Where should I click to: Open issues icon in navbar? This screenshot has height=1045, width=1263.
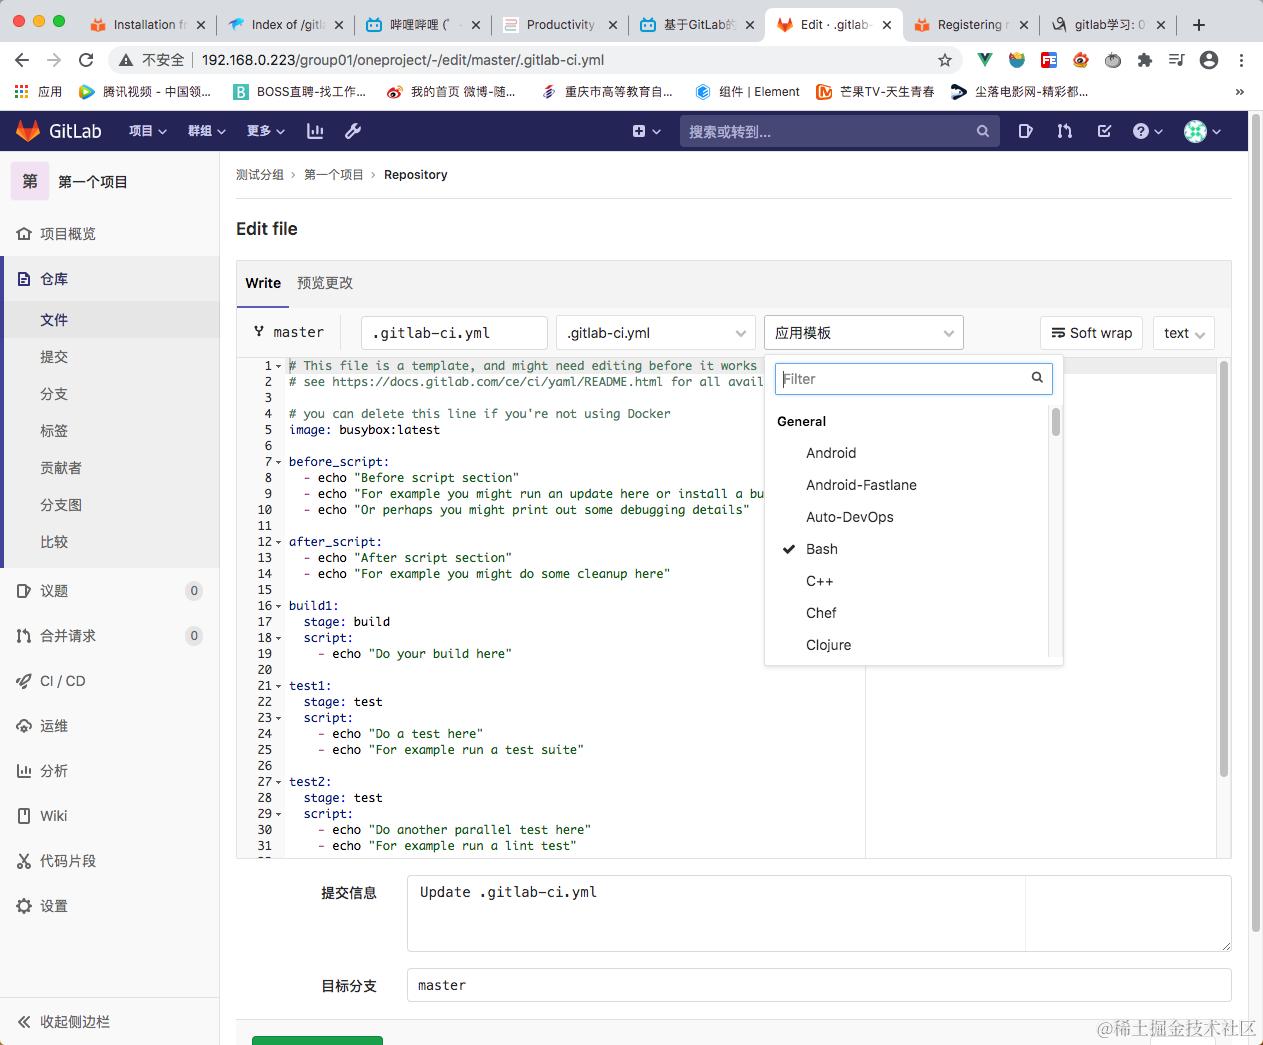point(1025,131)
